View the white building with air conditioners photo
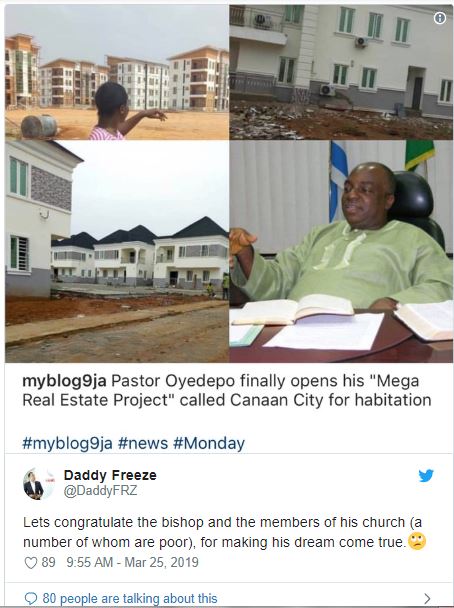This screenshot has height=608, width=454. pyautogui.click(x=341, y=72)
